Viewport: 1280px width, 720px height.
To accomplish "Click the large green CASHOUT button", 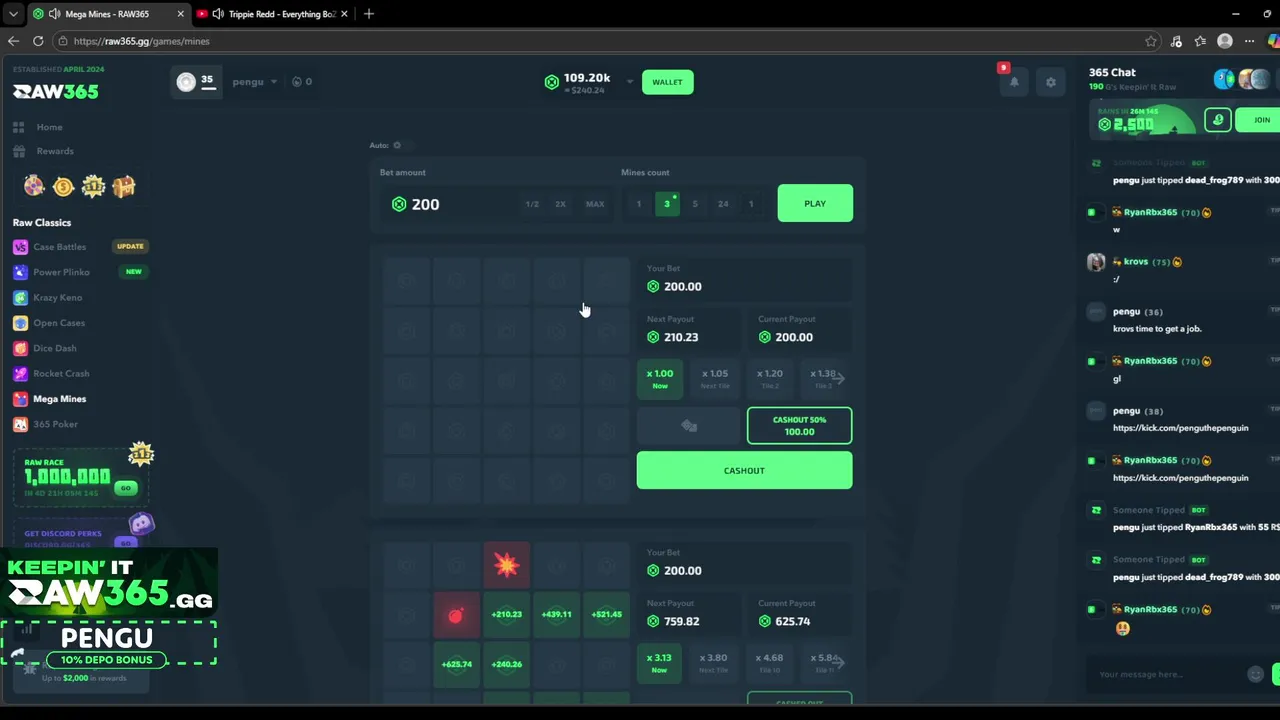I will coord(744,471).
